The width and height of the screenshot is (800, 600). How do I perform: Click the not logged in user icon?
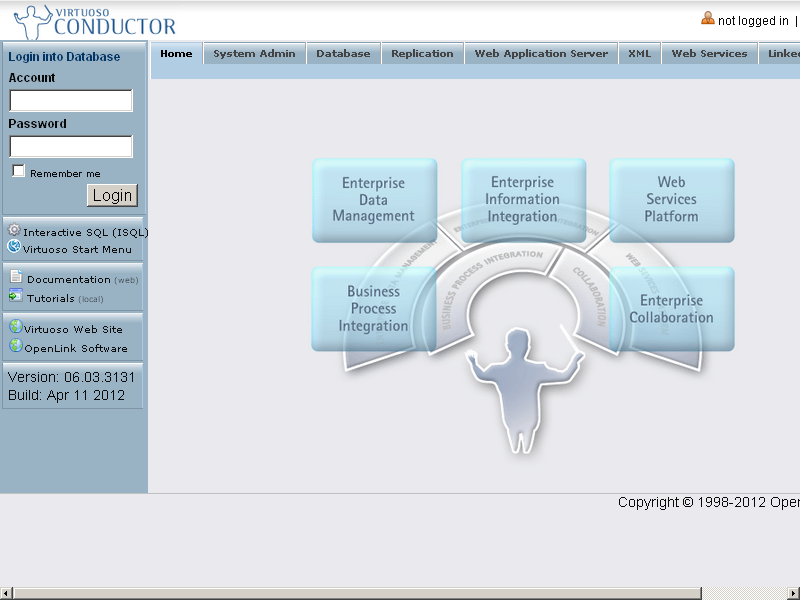(x=708, y=18)
